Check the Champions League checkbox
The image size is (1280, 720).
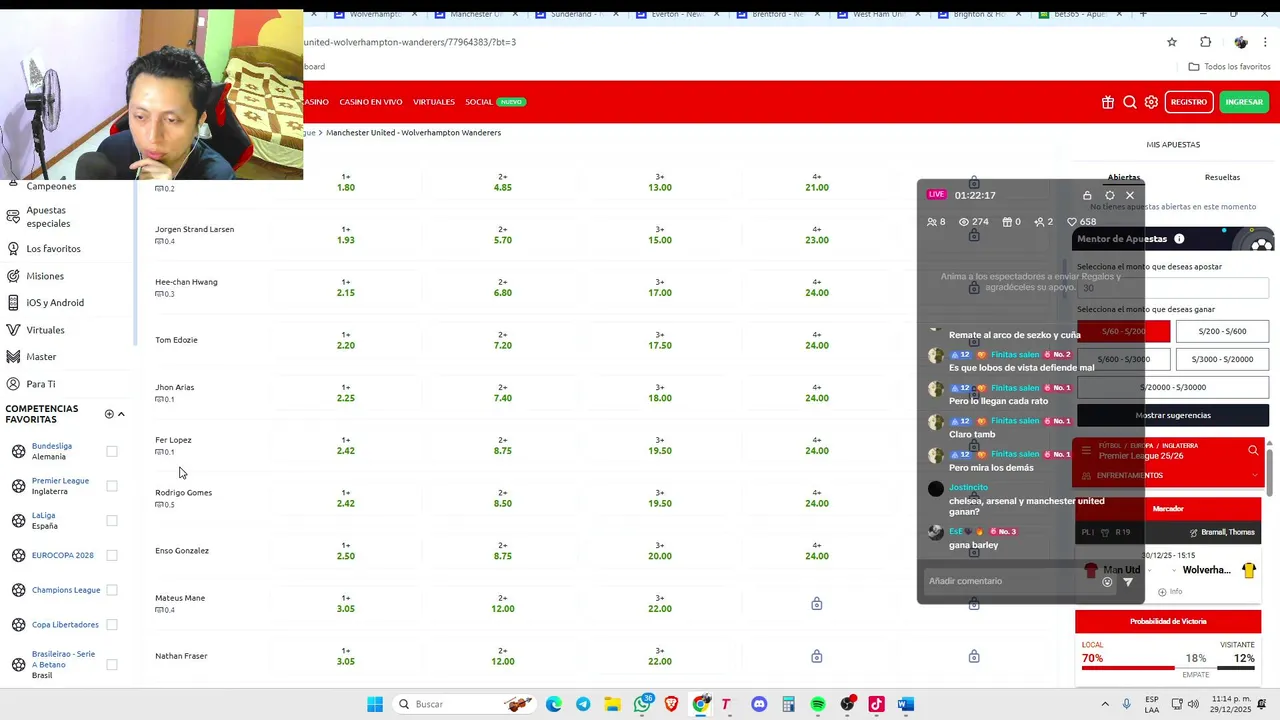click(112, 590)
